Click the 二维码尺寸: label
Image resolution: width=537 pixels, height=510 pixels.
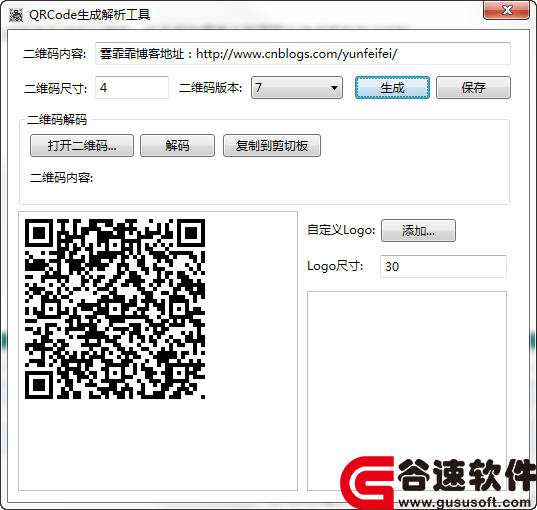pos(55,88)
